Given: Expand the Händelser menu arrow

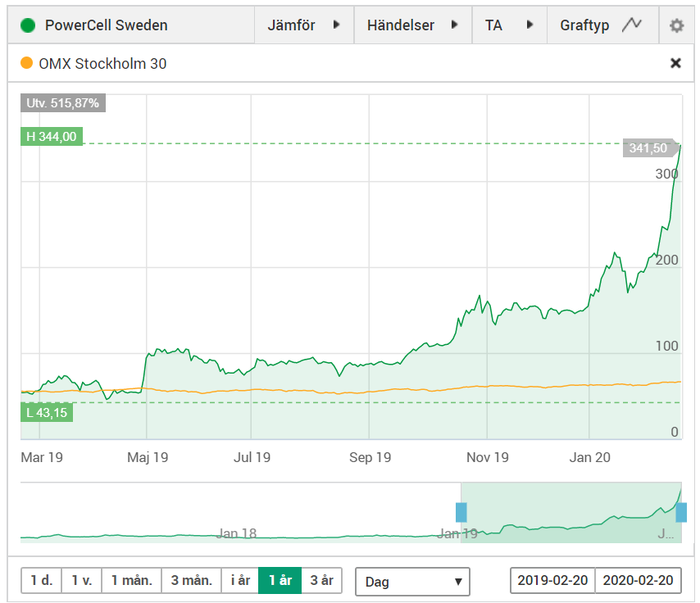Looking at the screenshot, I should pyautogui.click(x=454, y=25).
